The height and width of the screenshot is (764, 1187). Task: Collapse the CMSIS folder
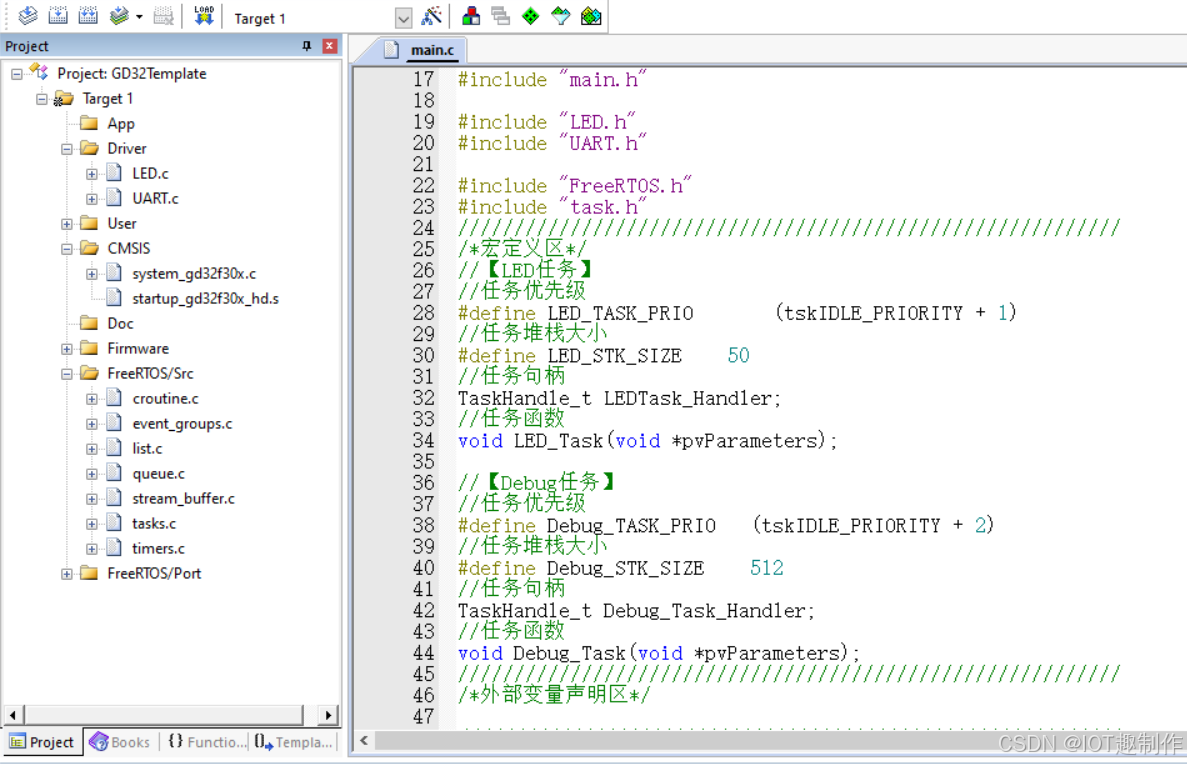click(x=67, y=249)
